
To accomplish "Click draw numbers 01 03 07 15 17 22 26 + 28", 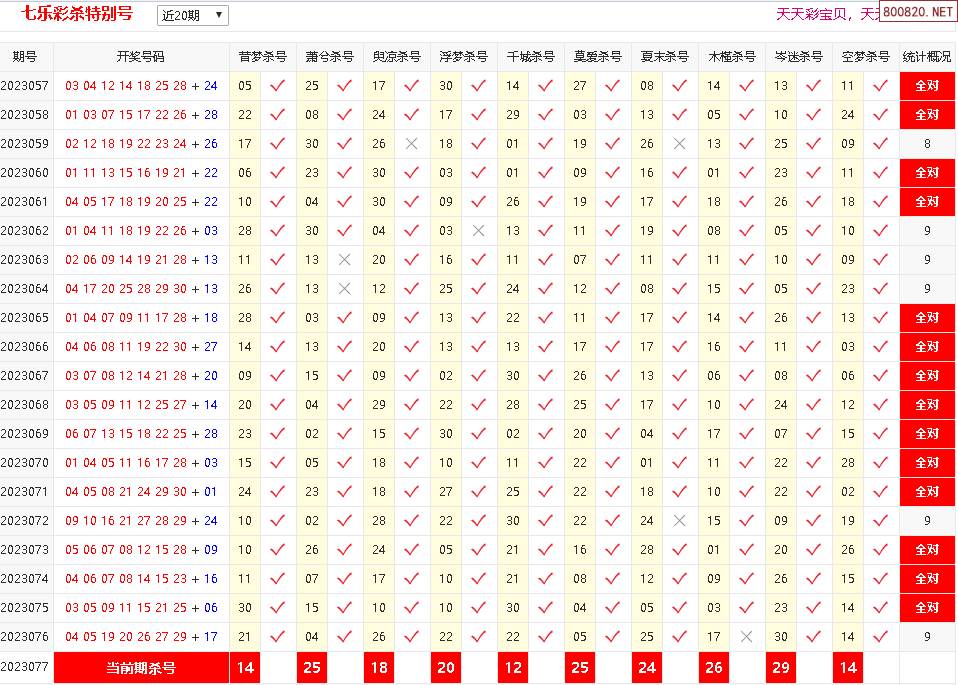I will point(141,114).
